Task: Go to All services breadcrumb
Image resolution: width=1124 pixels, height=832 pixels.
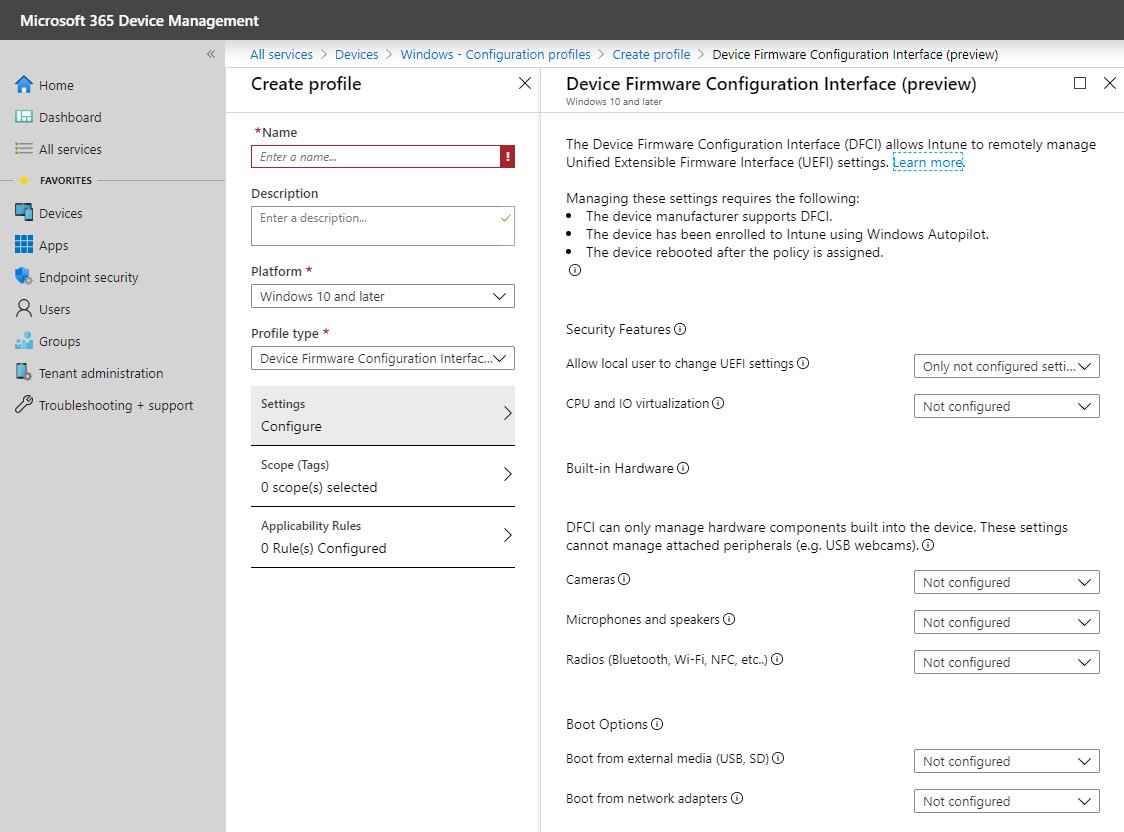Action: 281,54
